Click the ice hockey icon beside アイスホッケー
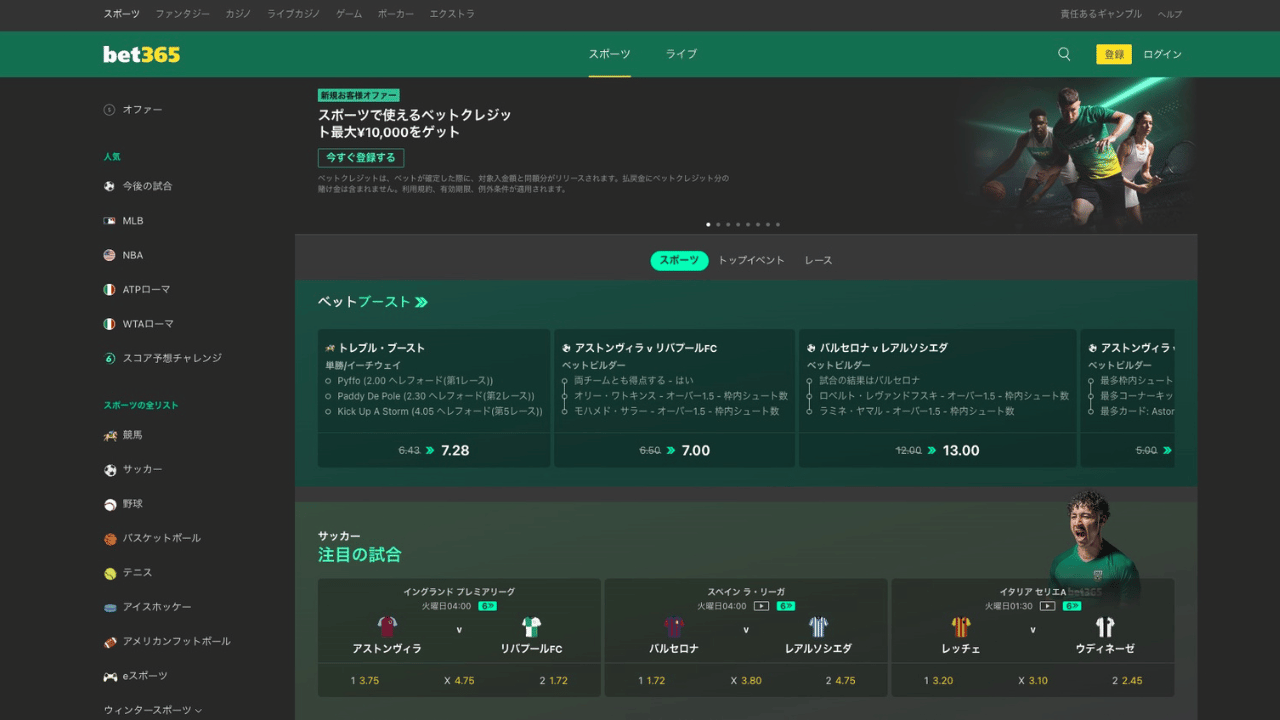Viewport: 1280px width, 720px height. [x=110, y=608]
